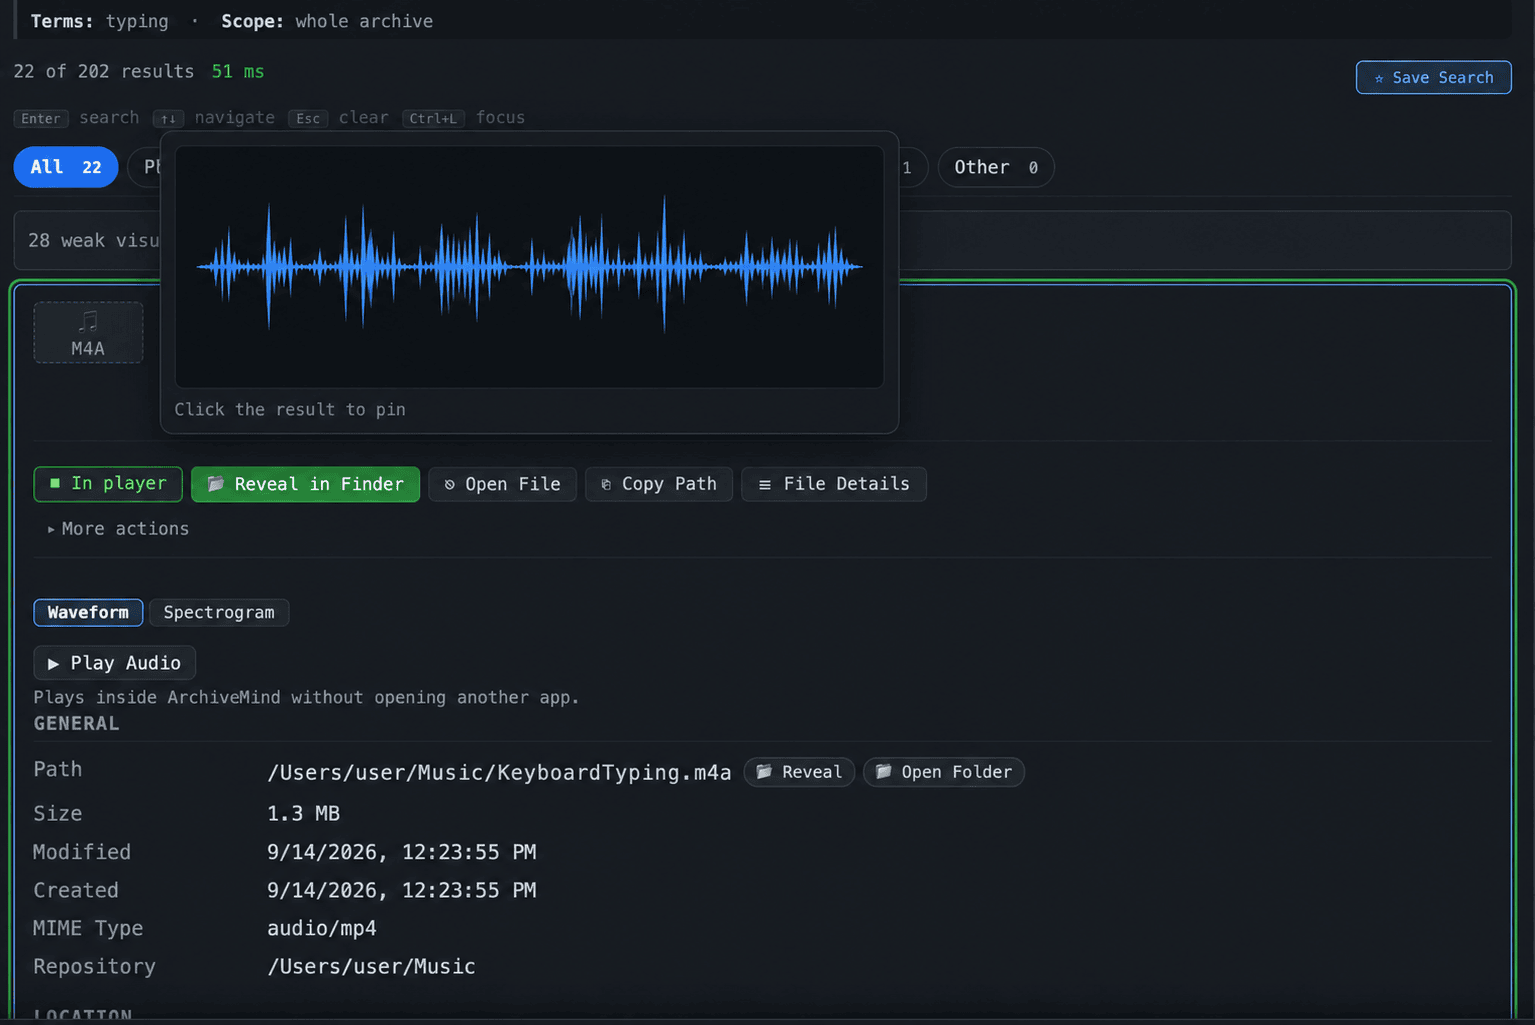Screen dimensions: 1535x1025
Task: Click the music note icon above M4A
Action: click(x=88, y=321)
